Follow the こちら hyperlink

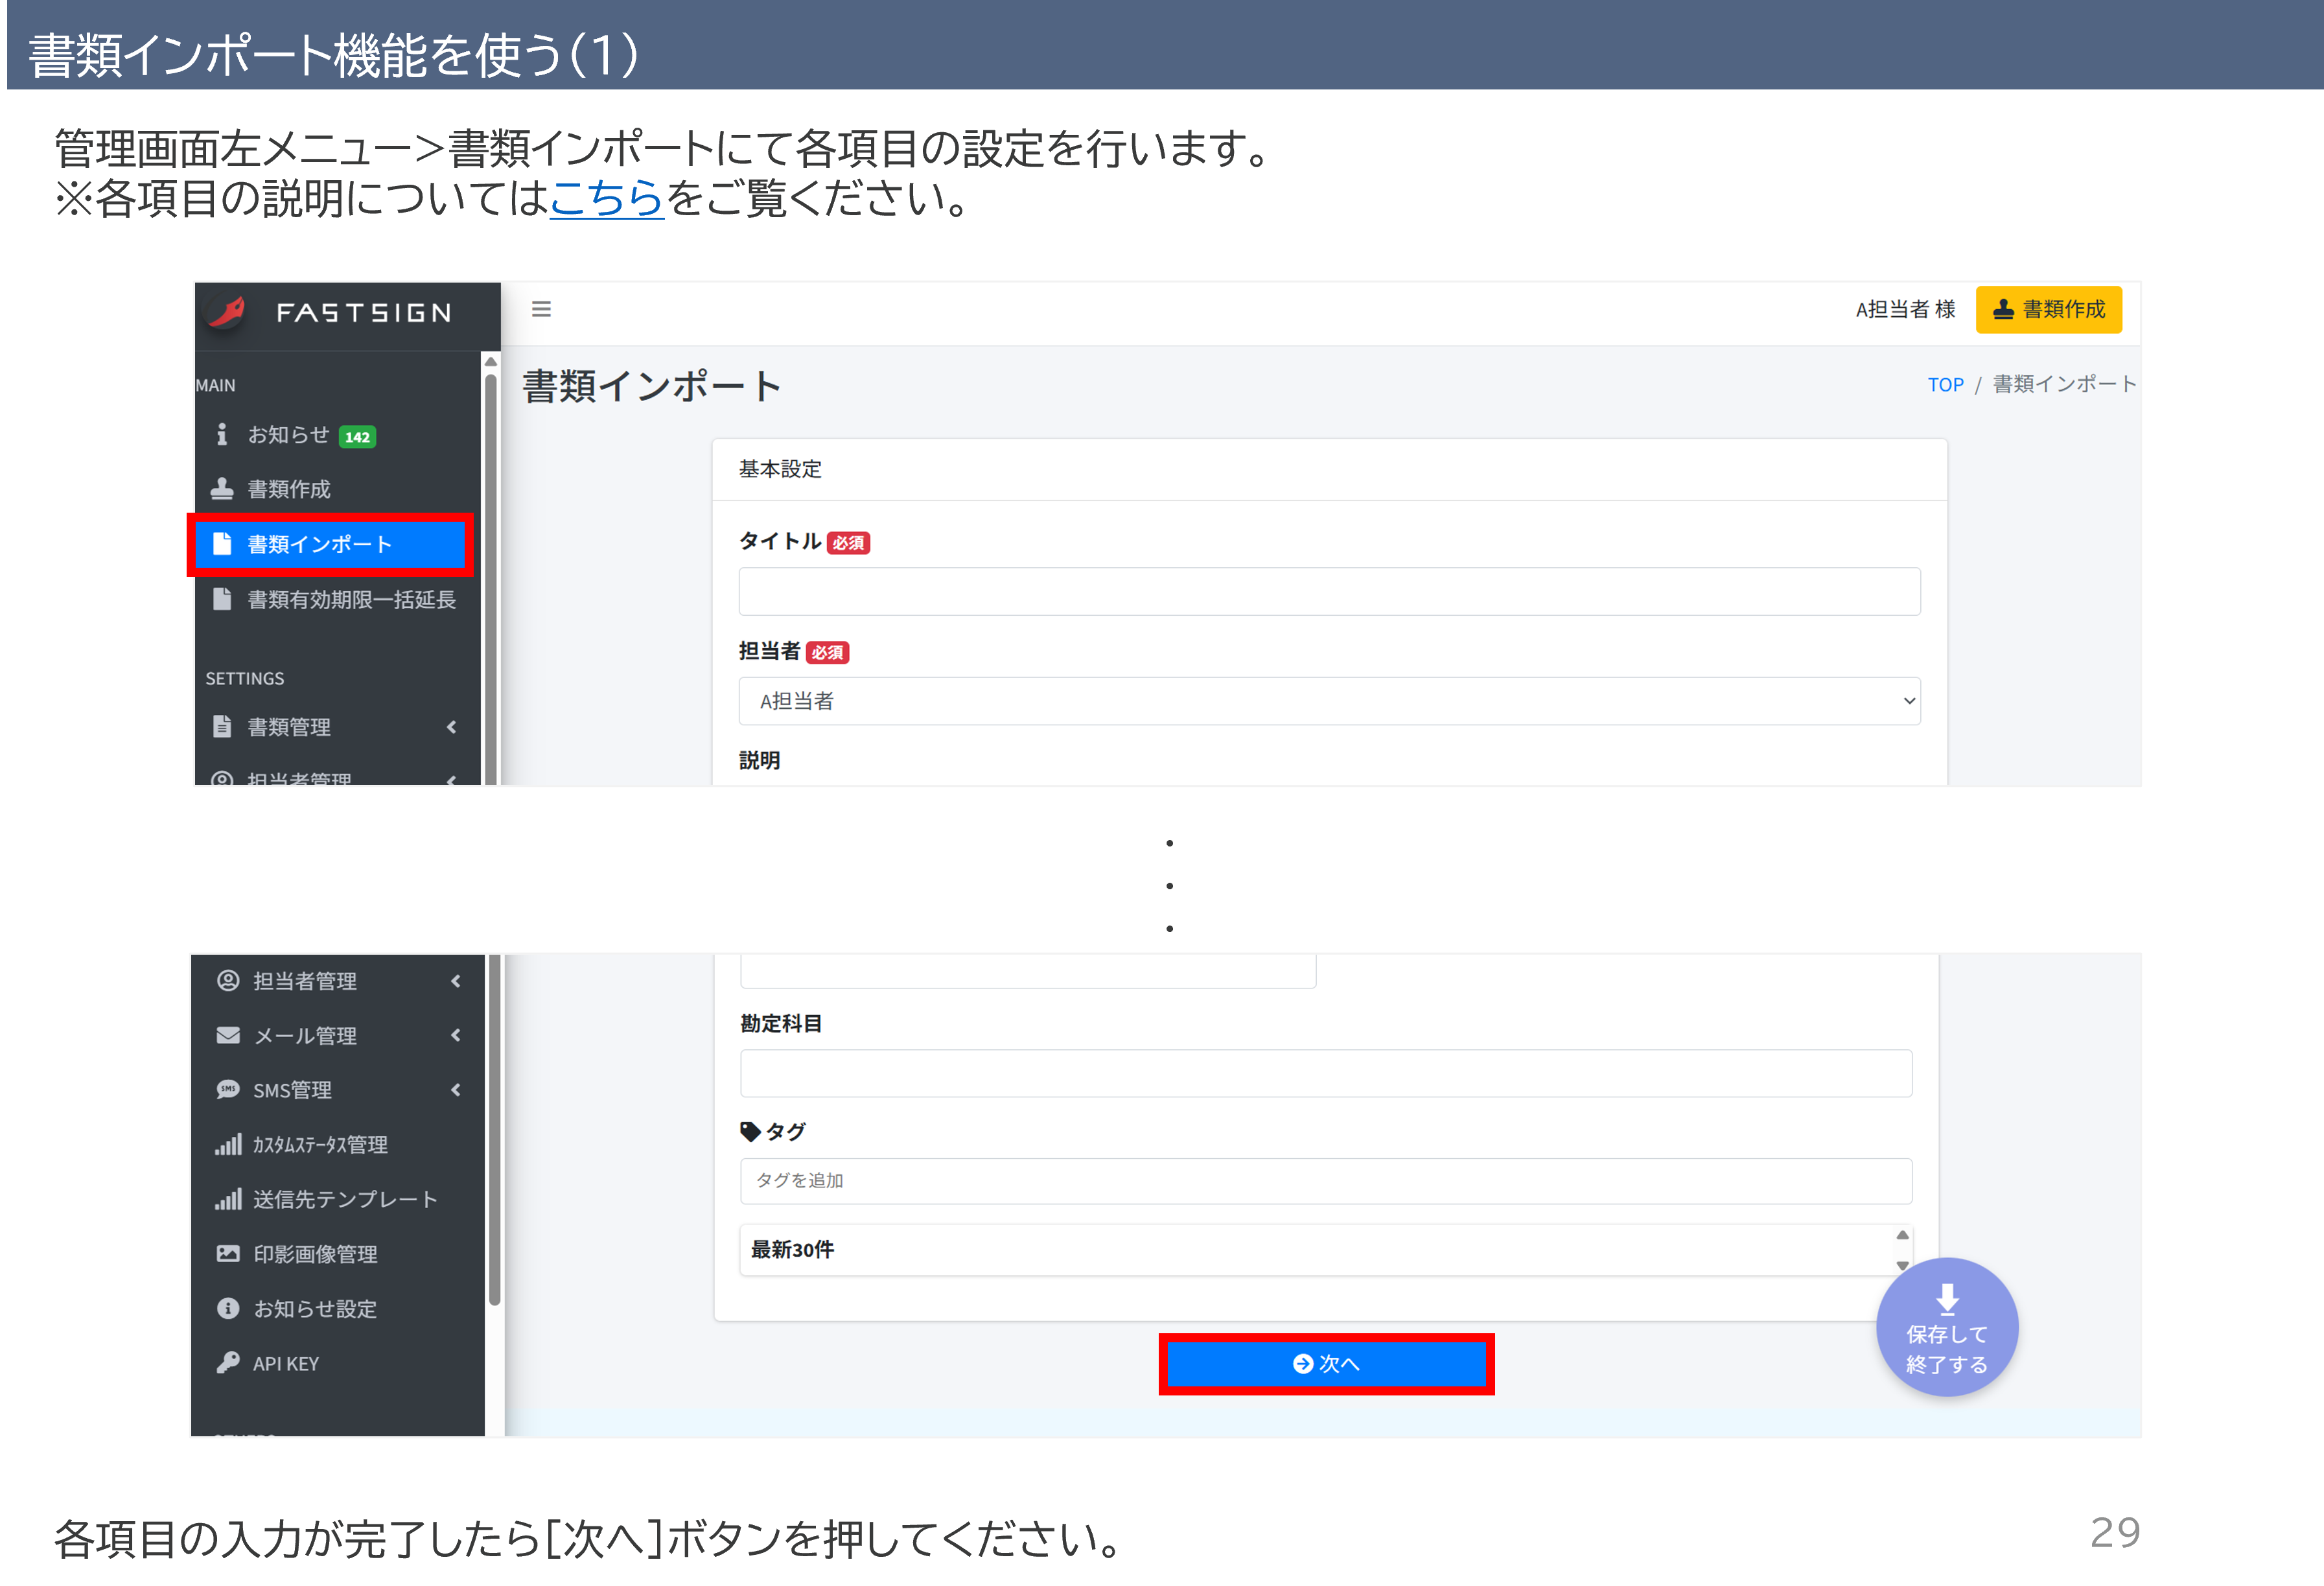(606, 198)
